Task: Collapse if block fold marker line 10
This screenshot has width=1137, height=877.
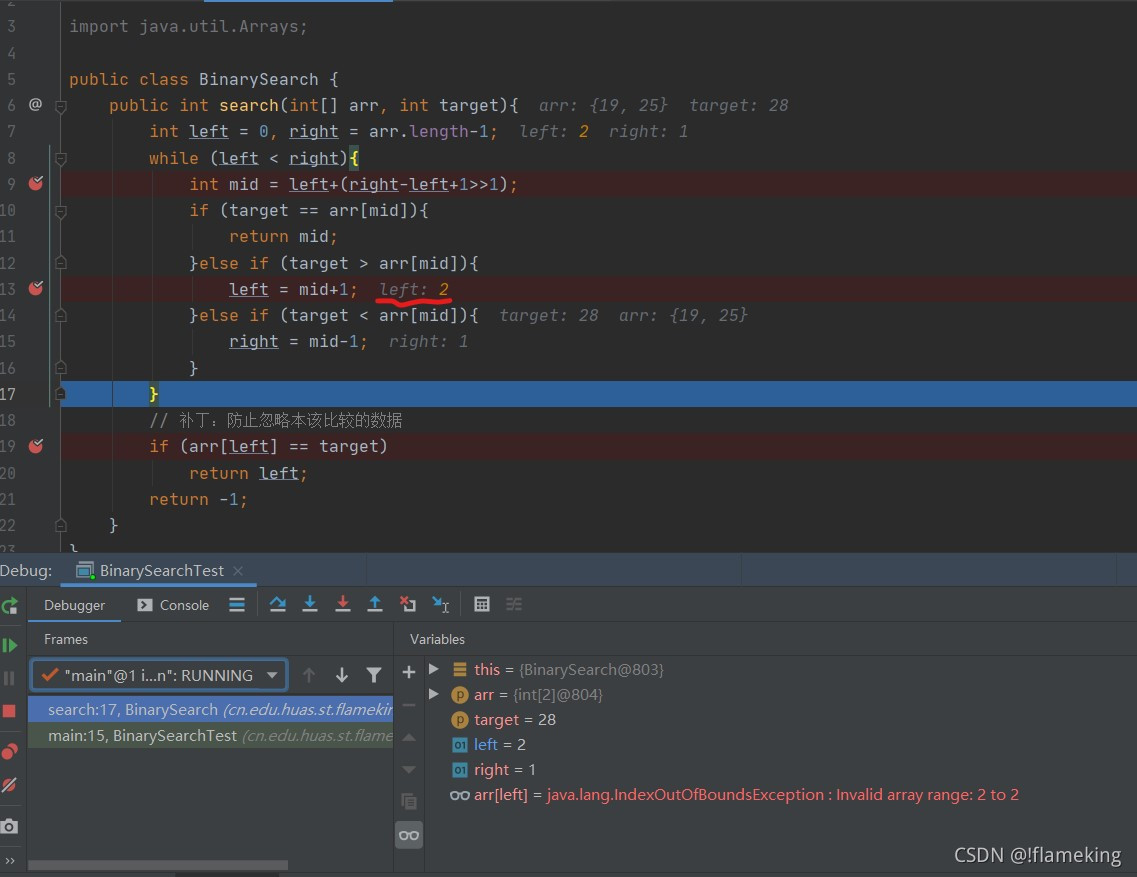Action: tap(61, 212)
